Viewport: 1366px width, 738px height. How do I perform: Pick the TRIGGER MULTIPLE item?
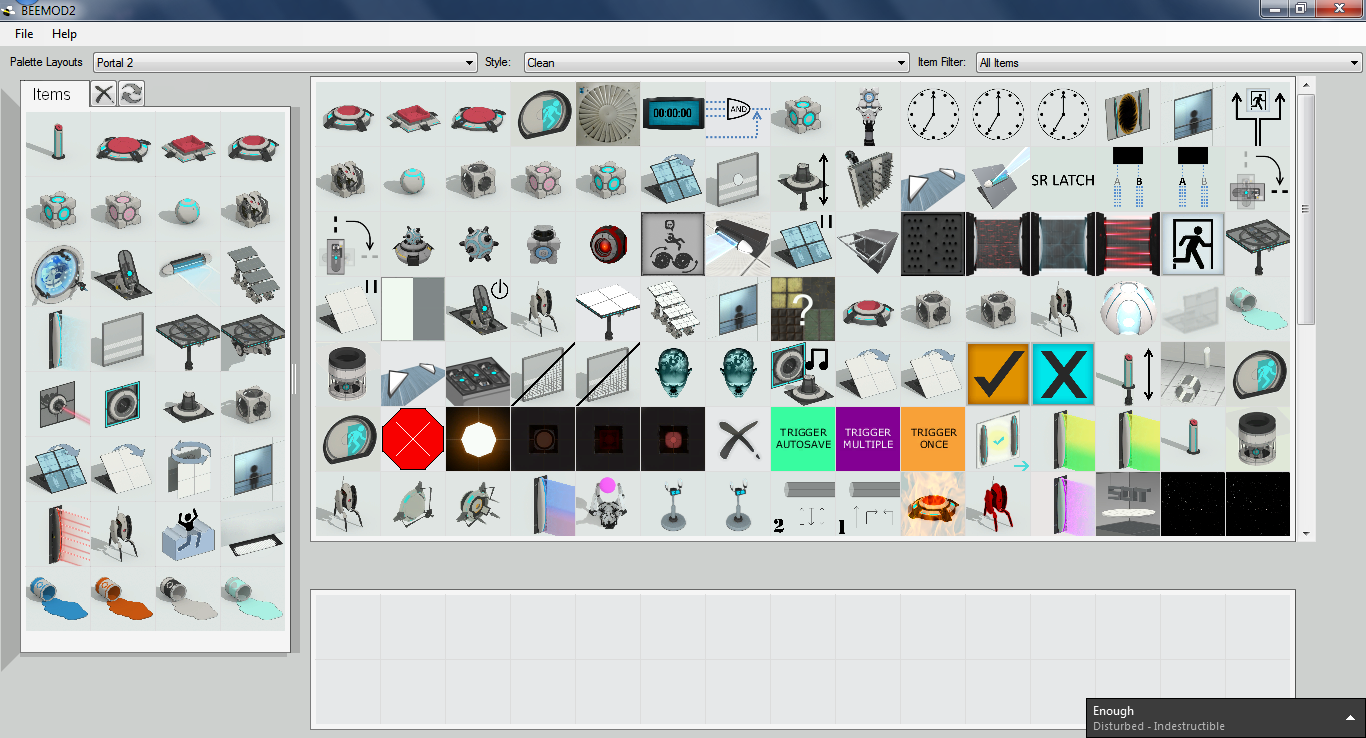coord(868,439)
